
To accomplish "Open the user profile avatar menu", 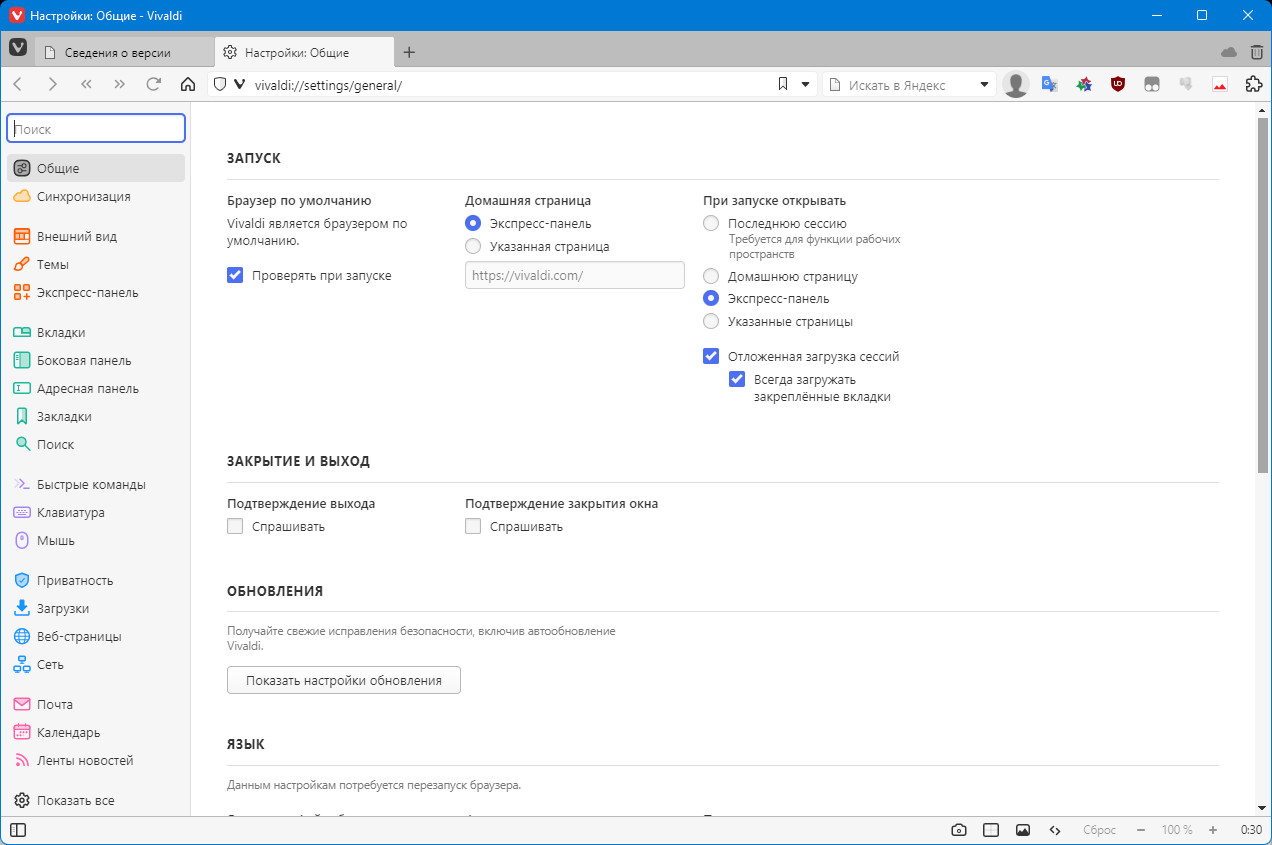I will [1016, 85].
